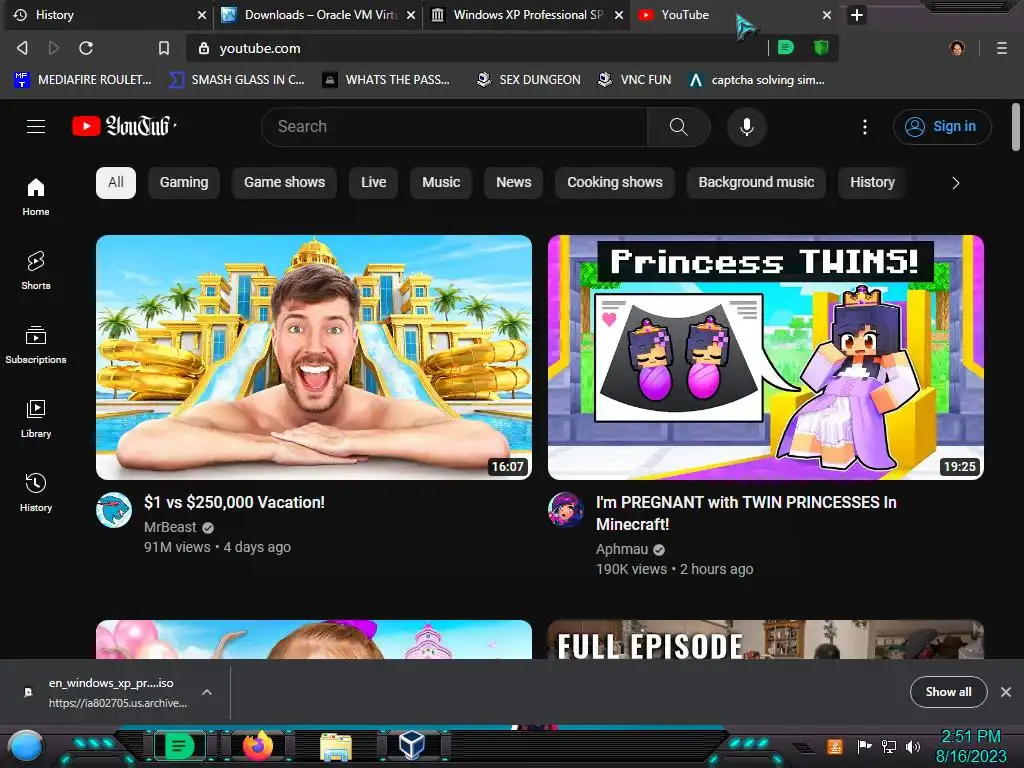Click the youtube.com address bar

click(477, 48)
